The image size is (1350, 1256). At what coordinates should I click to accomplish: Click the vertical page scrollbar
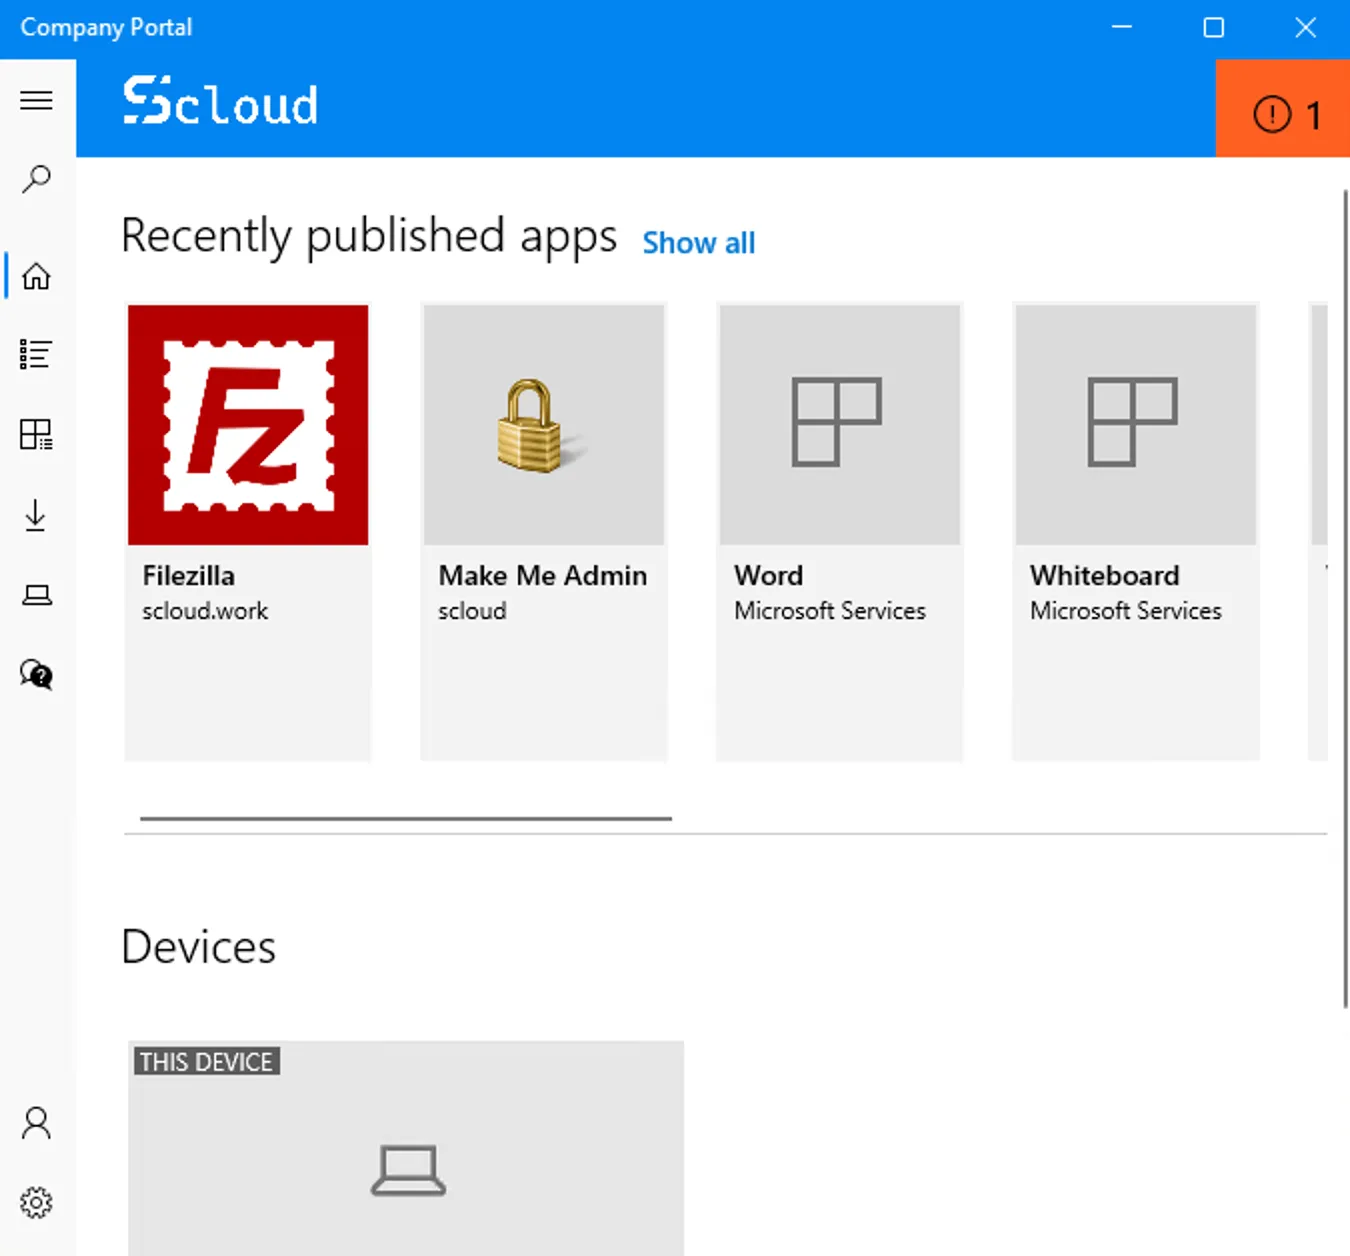tap(1345, 598)
